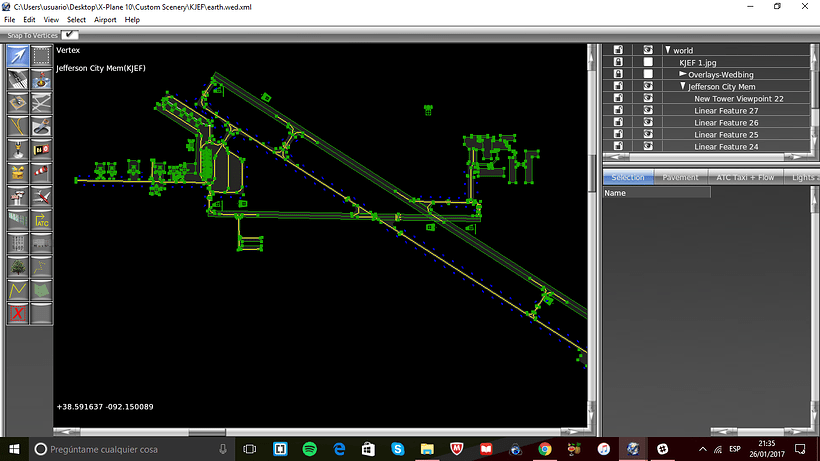Open Spotify from the taskbar
Viewport: 820px width, 461px height.
310,449
